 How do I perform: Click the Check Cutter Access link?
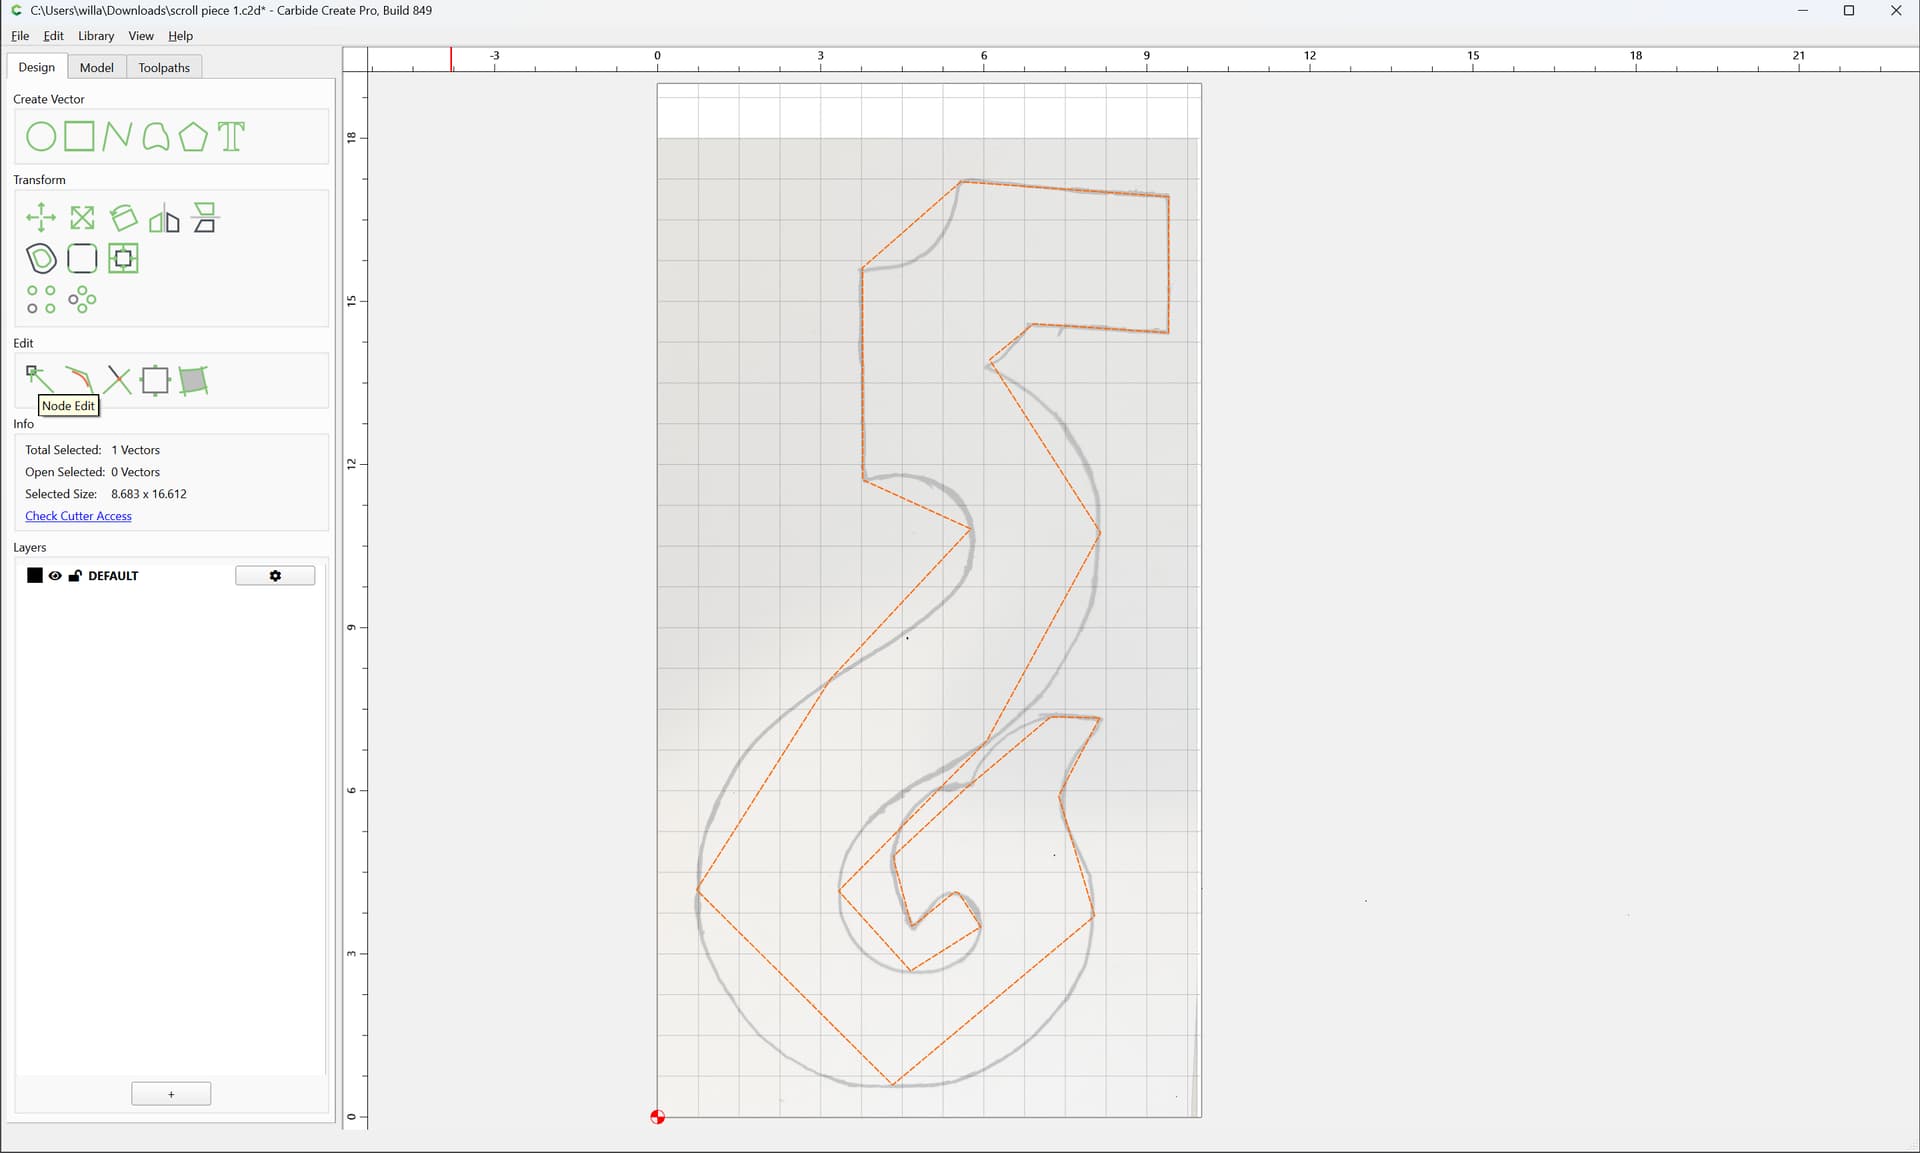(x=78, y=516)
